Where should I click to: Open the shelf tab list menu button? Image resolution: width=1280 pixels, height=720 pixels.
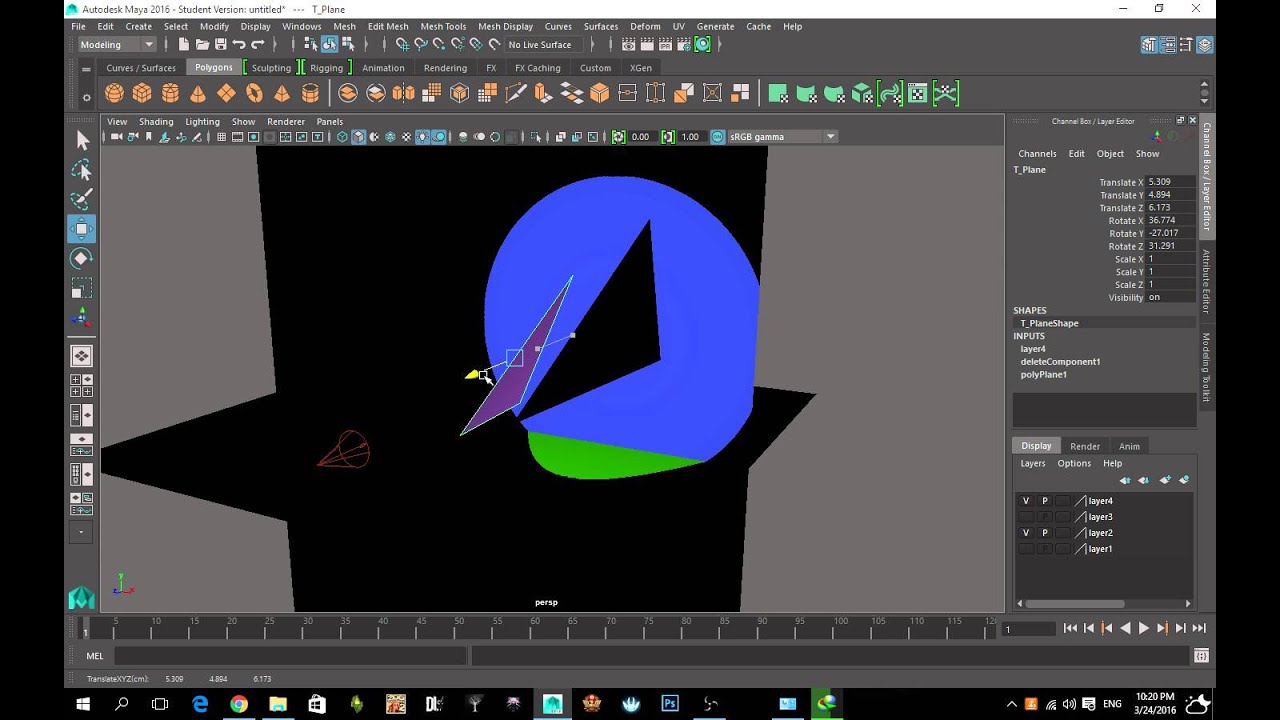(x=86, y=68)
